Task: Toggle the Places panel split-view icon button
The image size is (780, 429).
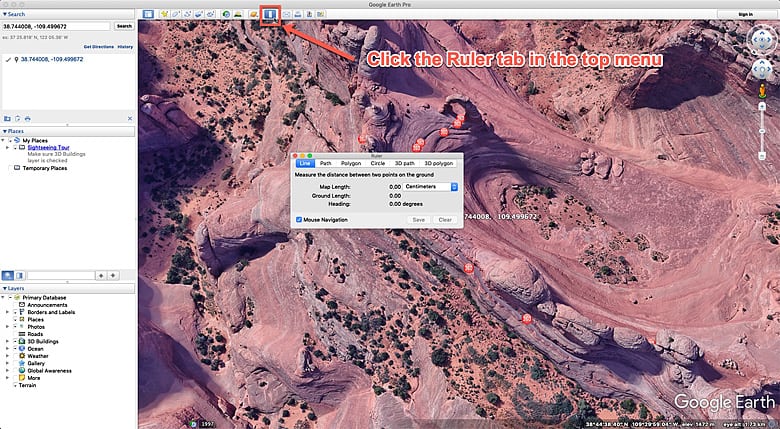Action: (19, 275)
